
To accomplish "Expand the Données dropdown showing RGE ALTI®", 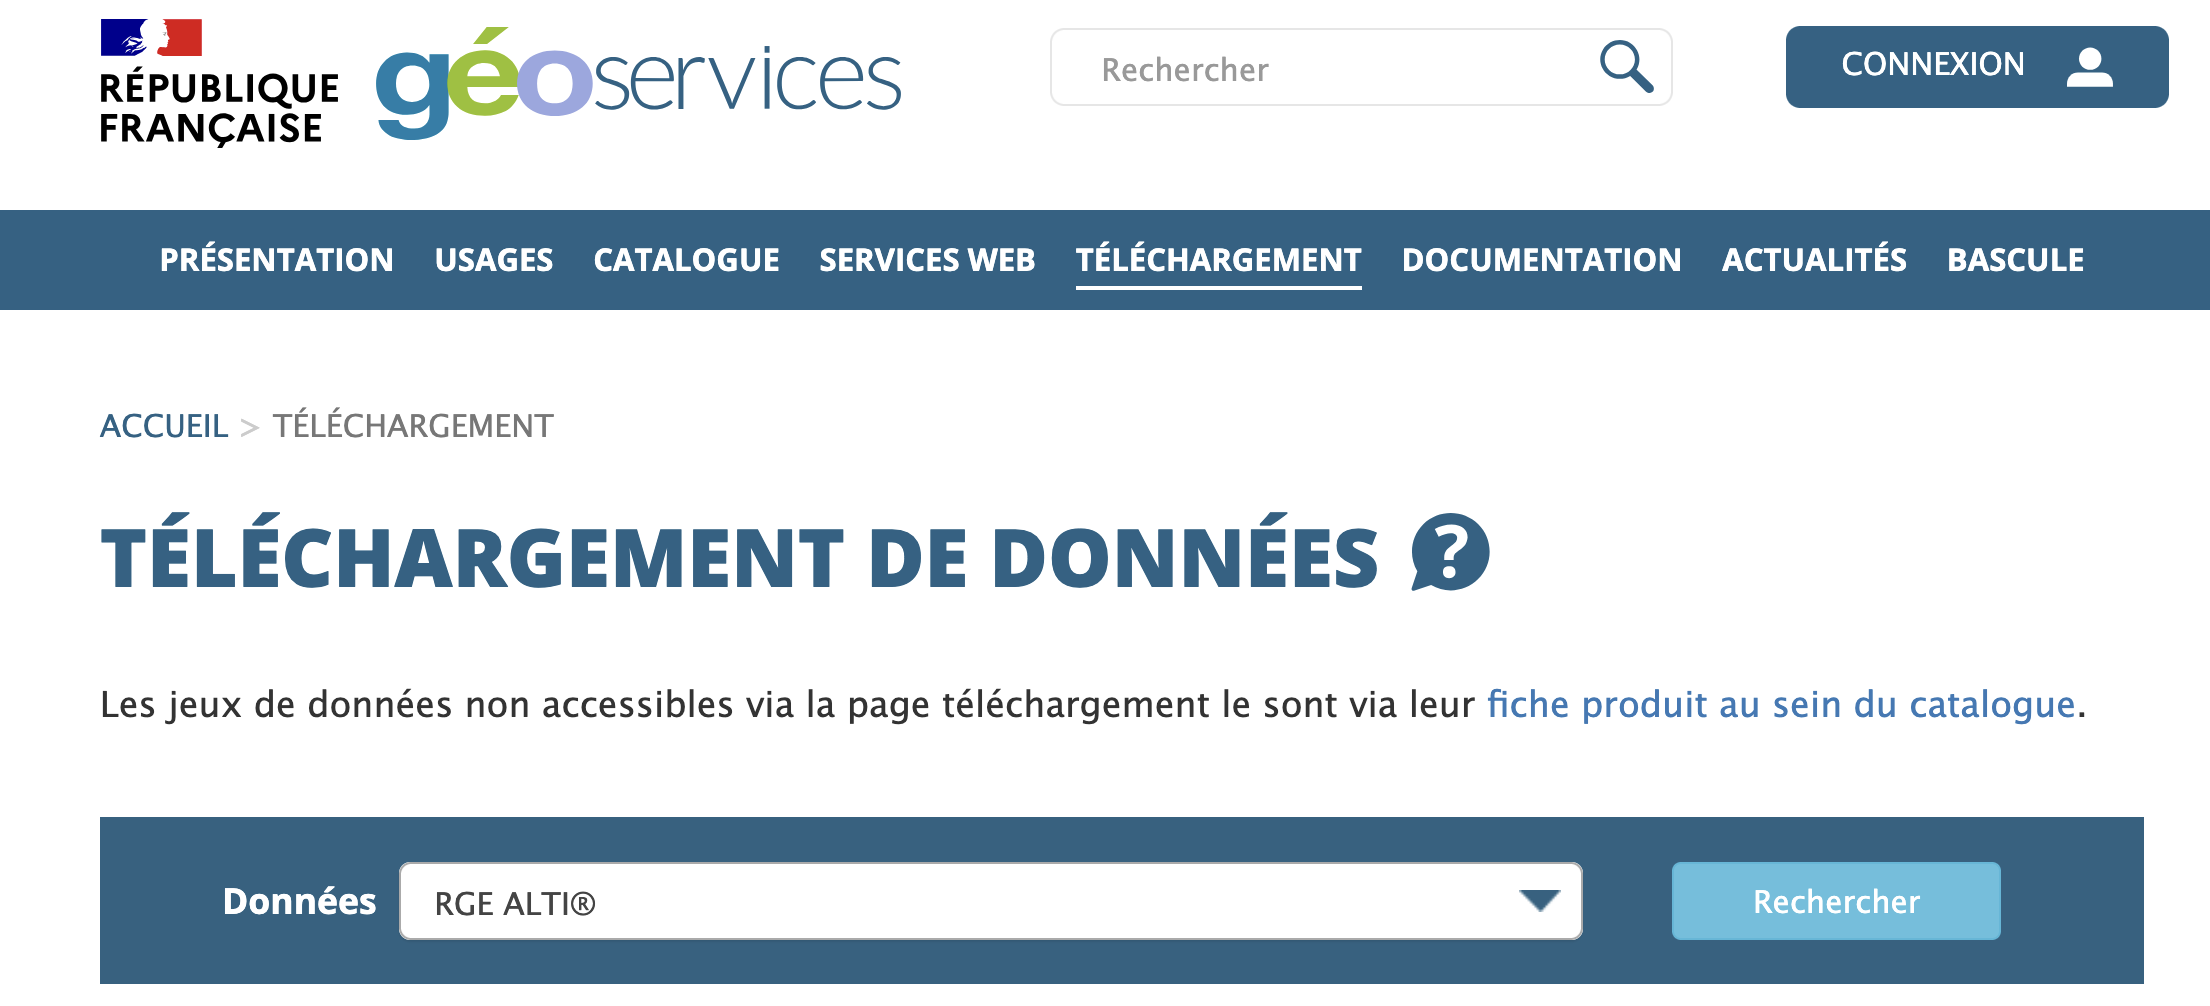I will click(x=991, y=901).
